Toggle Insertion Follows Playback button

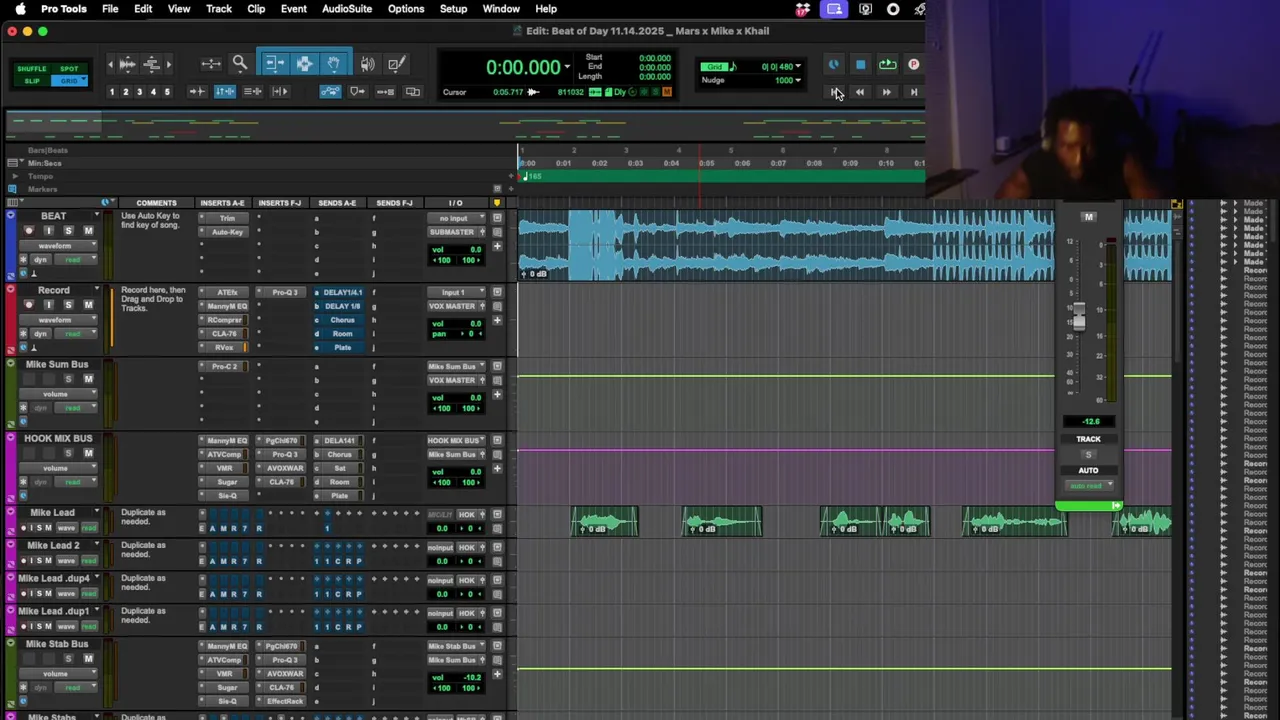281,91
